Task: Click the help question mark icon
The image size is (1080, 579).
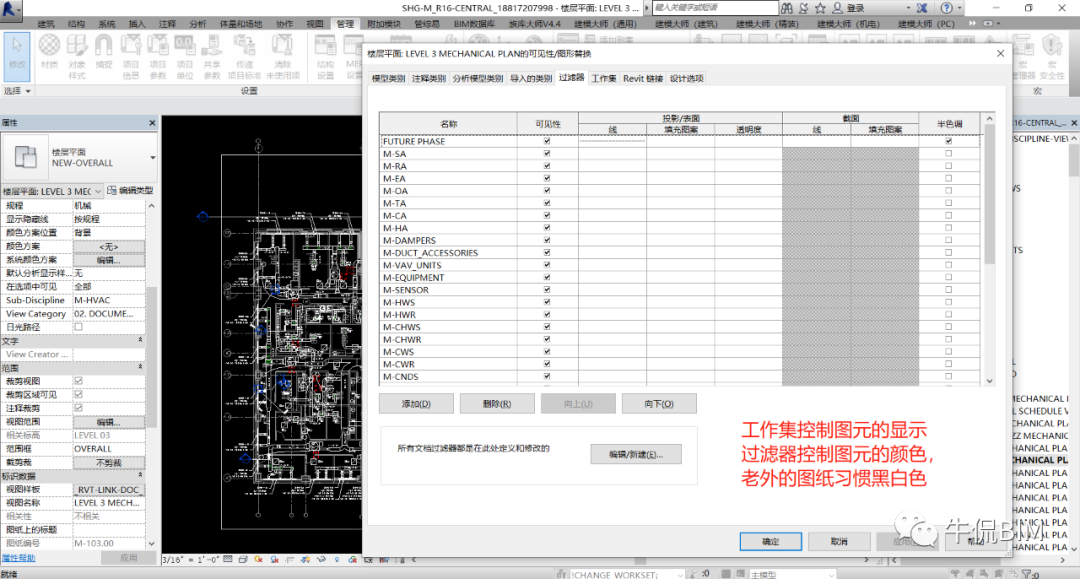Action: (x=947, y=8)
